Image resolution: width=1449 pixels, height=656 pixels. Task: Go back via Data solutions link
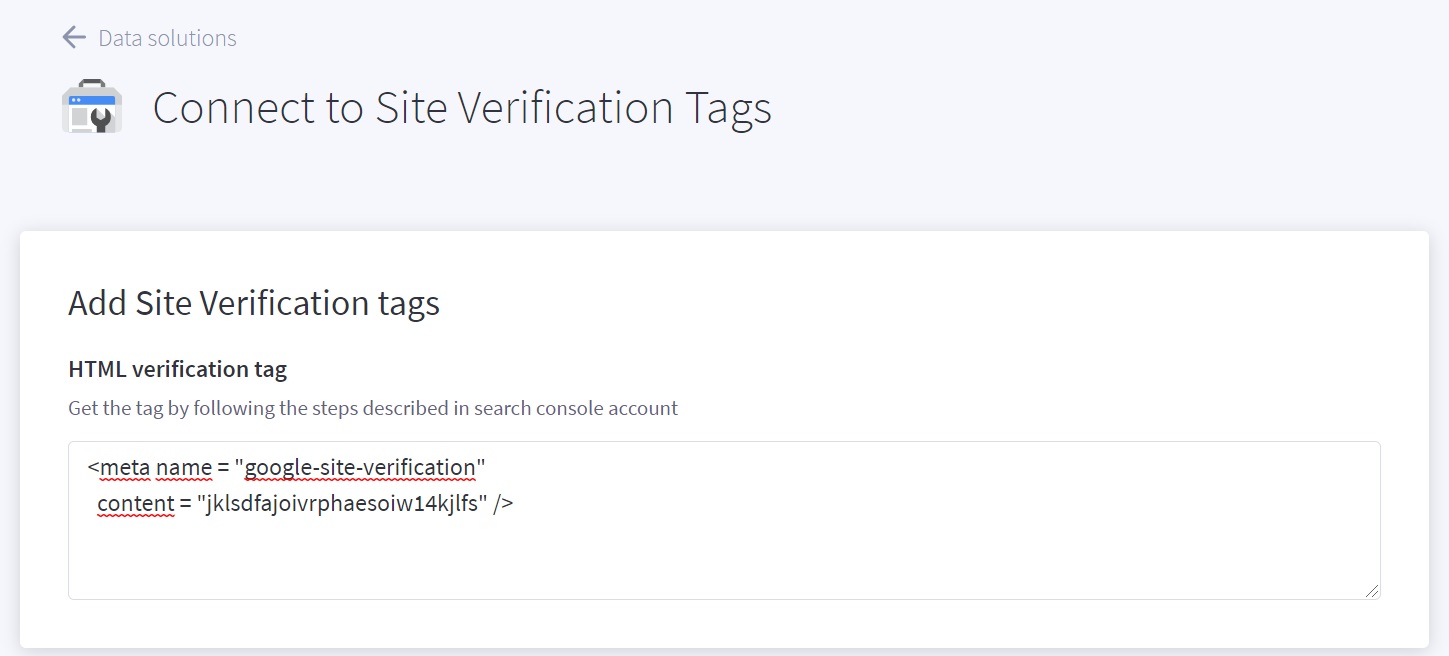point(167,38)
